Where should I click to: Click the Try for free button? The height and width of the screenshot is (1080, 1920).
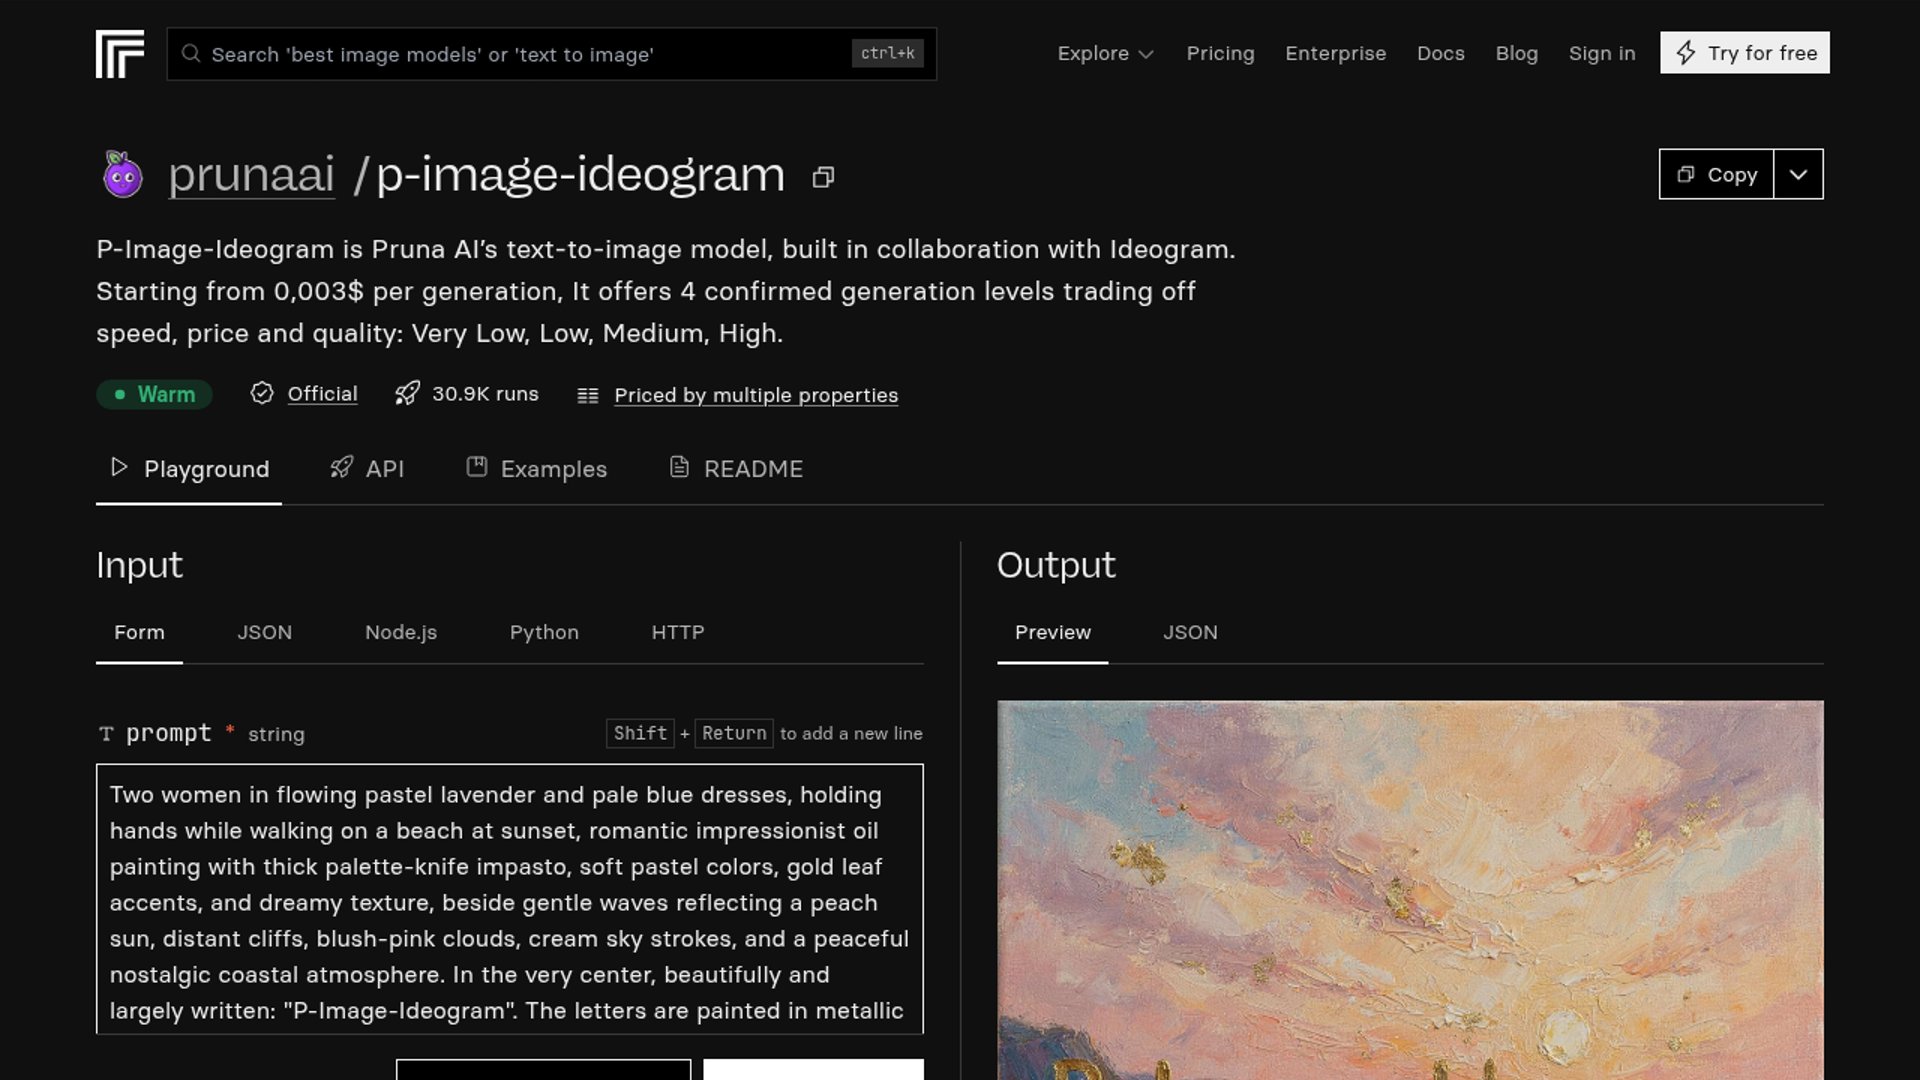tap(1744, 53)
